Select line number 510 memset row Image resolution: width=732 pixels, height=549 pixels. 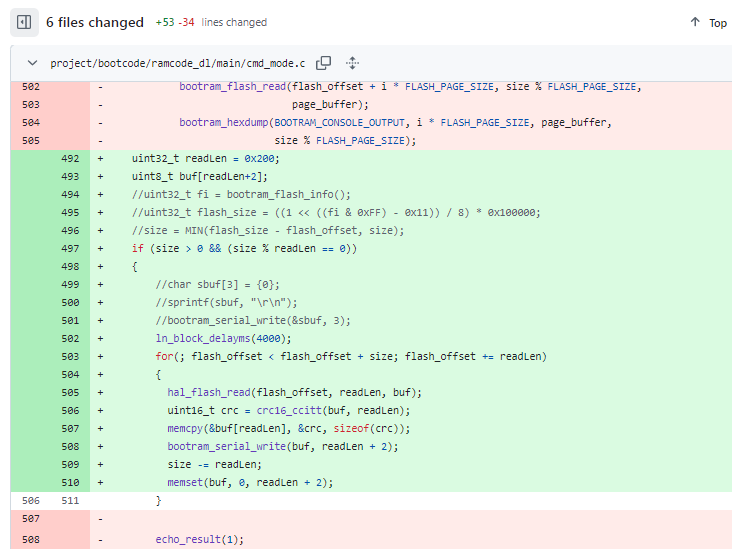70,483
